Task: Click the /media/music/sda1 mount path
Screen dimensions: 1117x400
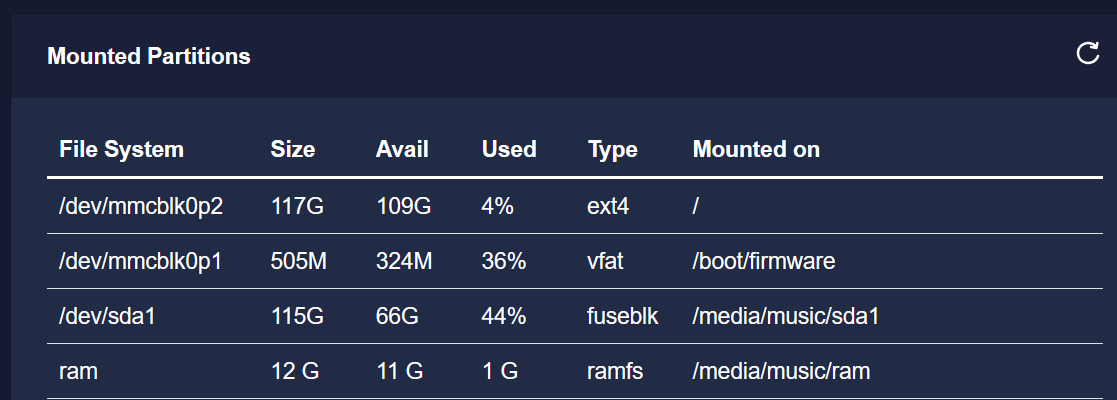Action: tap(786, 316)
